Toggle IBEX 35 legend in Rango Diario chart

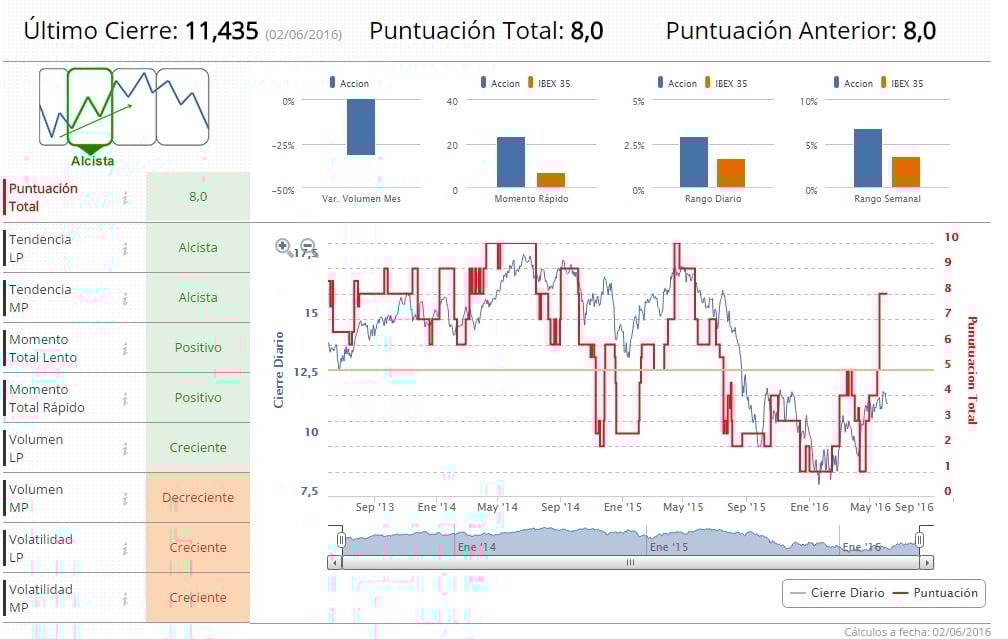[726, 83]
